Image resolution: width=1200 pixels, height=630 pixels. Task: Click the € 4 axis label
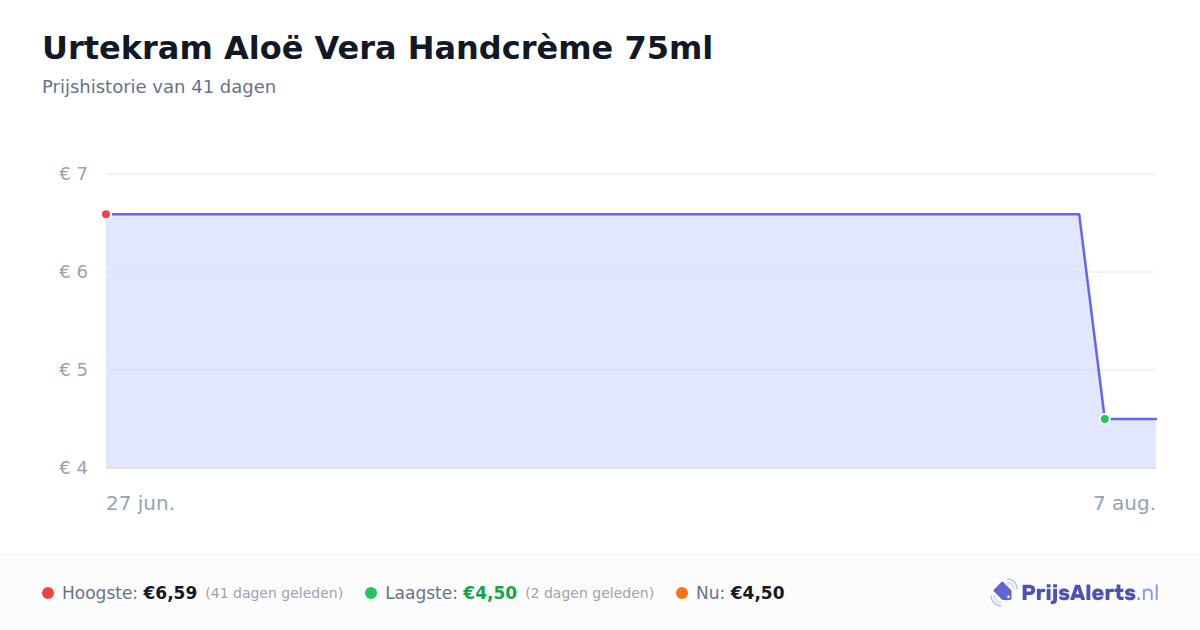pyautogui.click(x=73, y=468)
